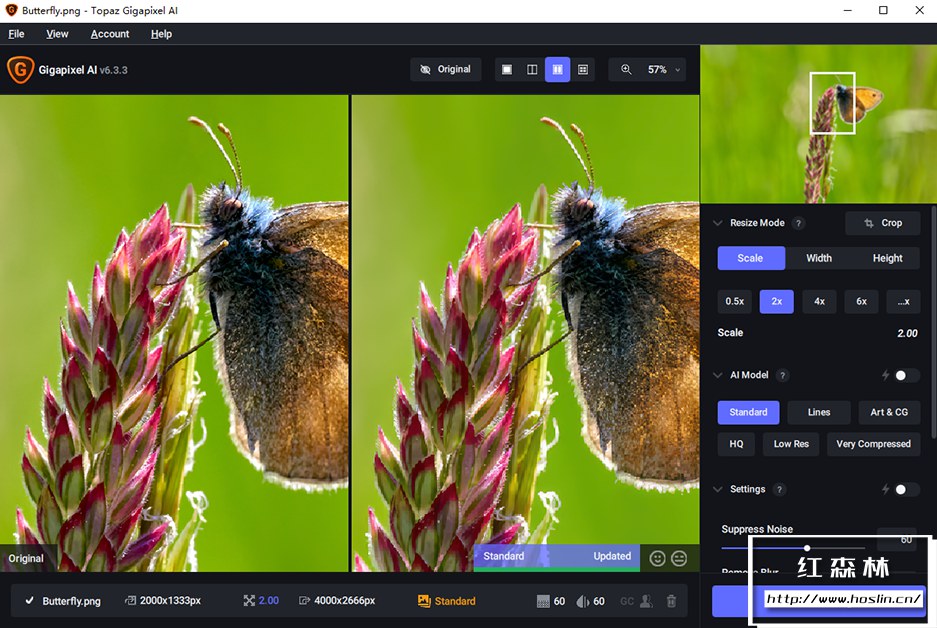This screenshot has width=937, height=628.
Task: Choose 2x scale factor
Action: click(777, 302)
